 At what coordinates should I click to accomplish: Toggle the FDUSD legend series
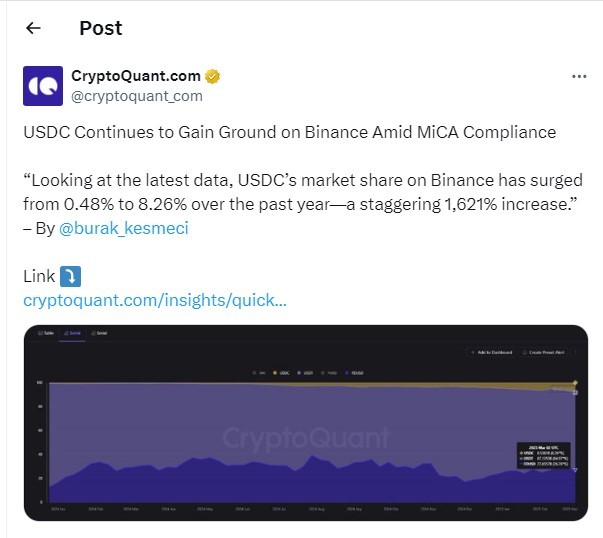click(354, 373)
